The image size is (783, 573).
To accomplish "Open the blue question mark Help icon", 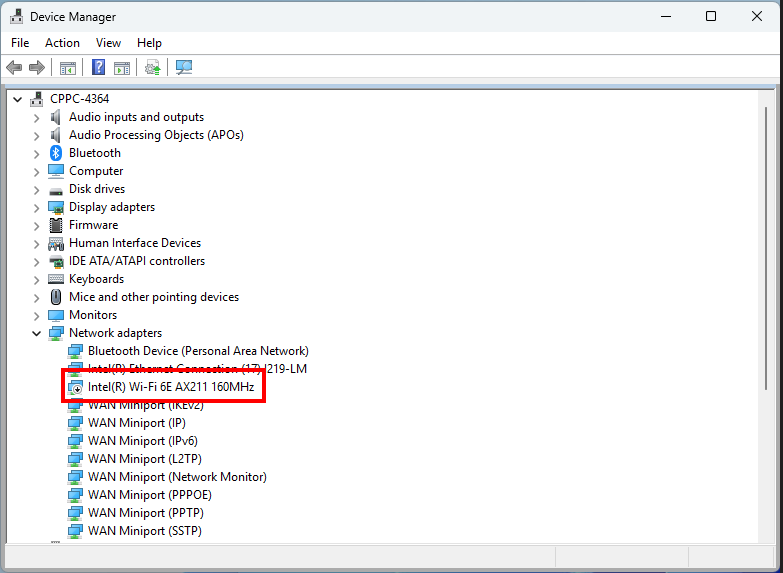I will 98,67.
